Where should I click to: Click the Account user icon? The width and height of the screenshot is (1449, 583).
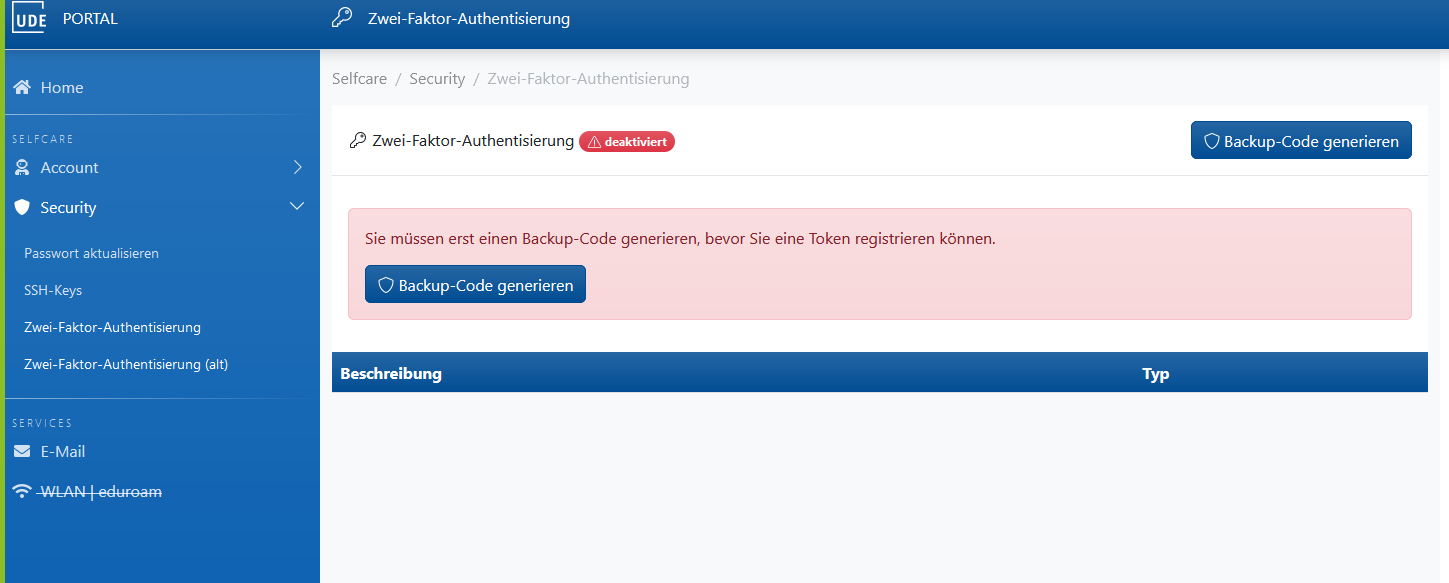pyautogui.click(x=22, y=168)
